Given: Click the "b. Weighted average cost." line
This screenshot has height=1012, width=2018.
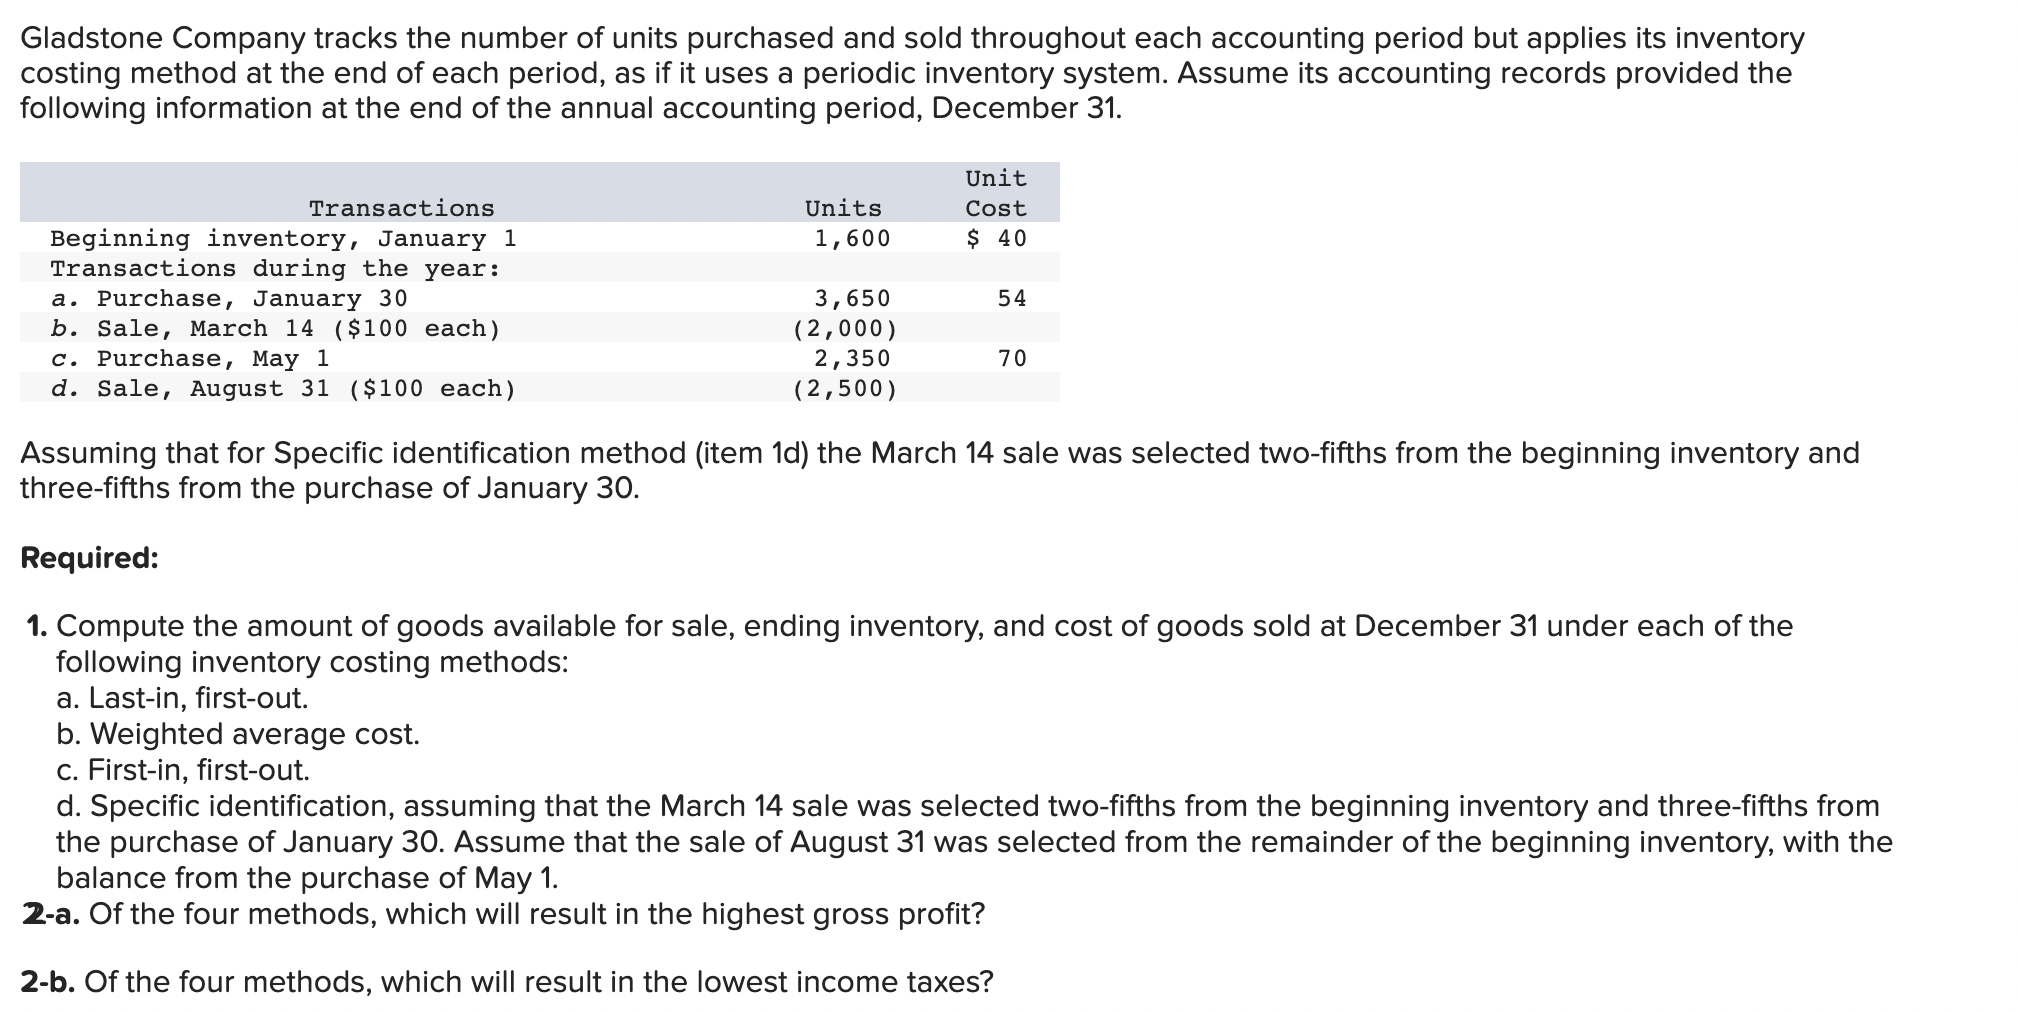Looking at the screenshot, I should 238,733.
